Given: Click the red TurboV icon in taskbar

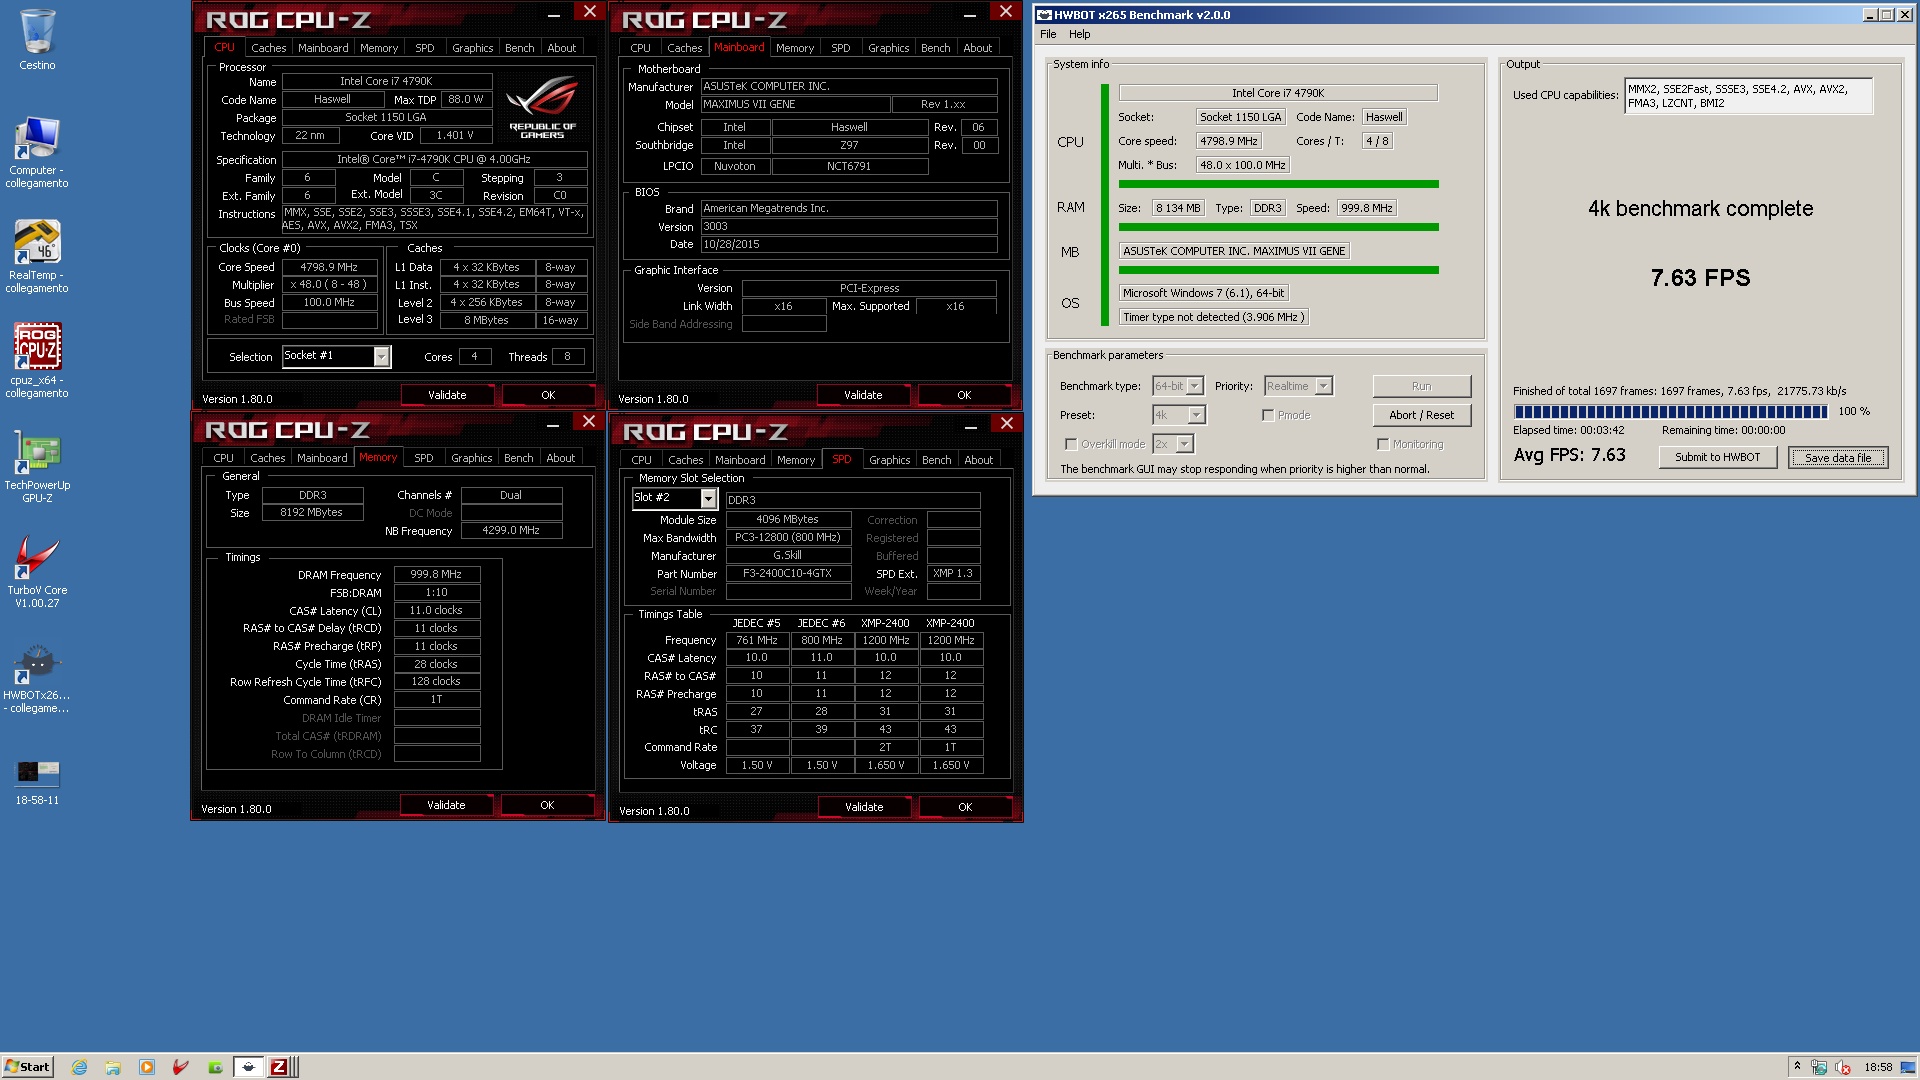Looking at the screenshot, I should point(181,1067).
